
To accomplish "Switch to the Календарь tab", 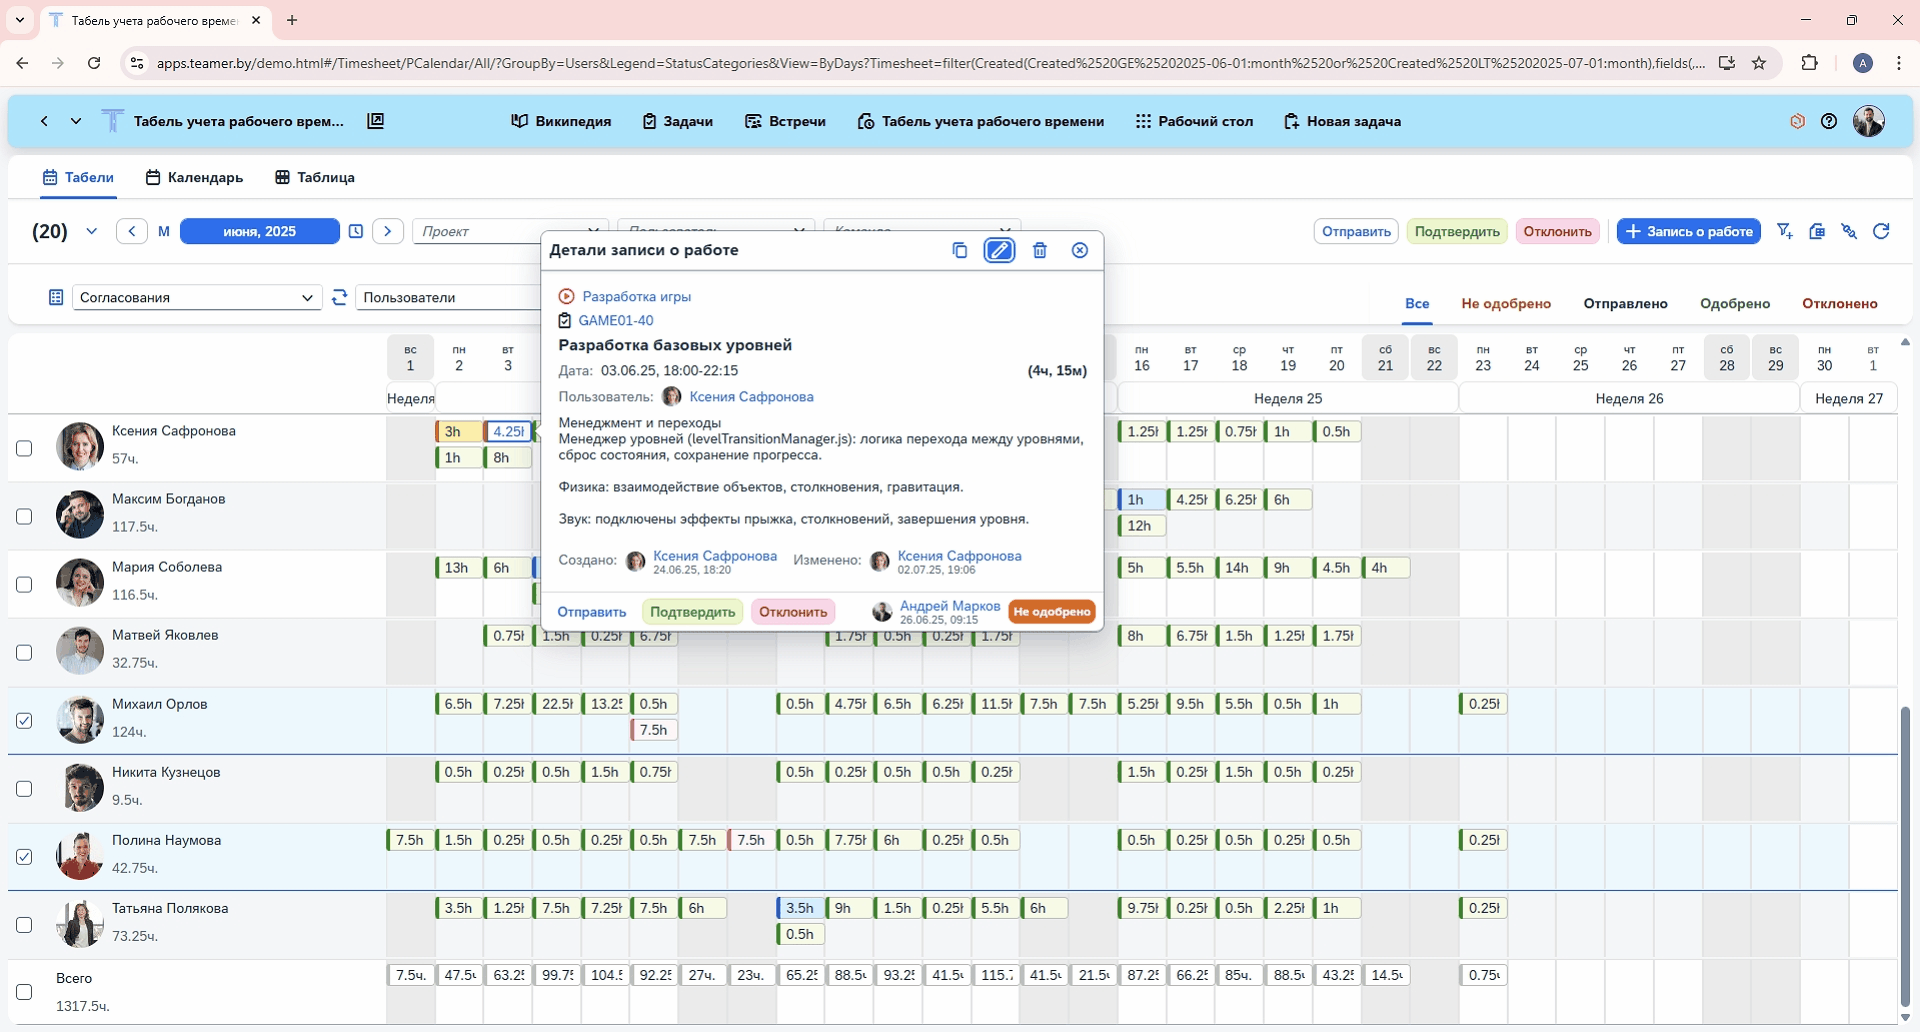I will (194, 177).
